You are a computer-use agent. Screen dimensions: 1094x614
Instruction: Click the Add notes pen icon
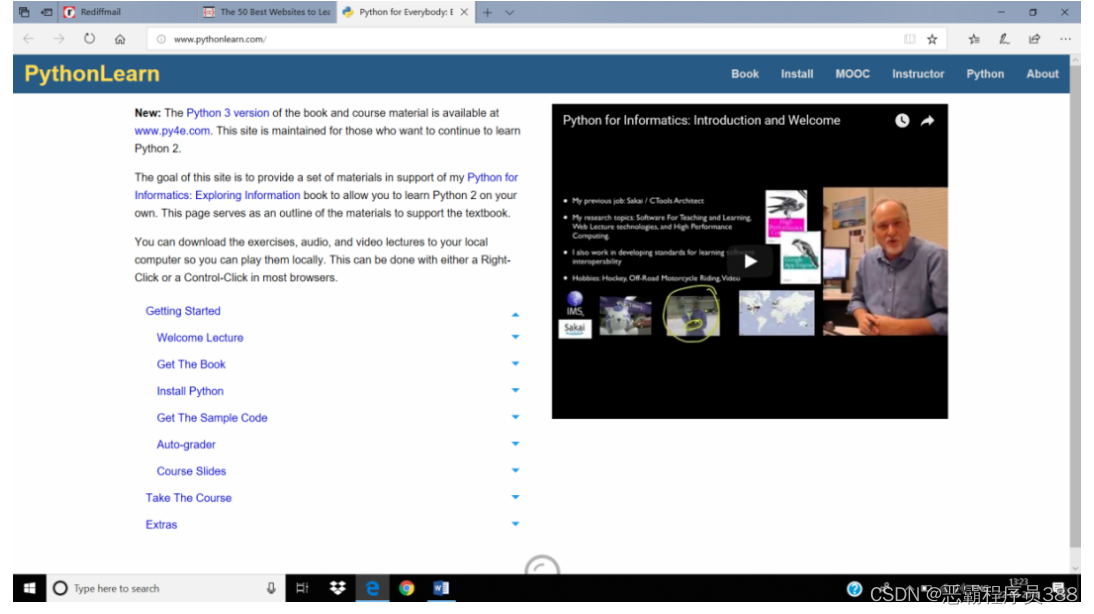coord(1004,39)
